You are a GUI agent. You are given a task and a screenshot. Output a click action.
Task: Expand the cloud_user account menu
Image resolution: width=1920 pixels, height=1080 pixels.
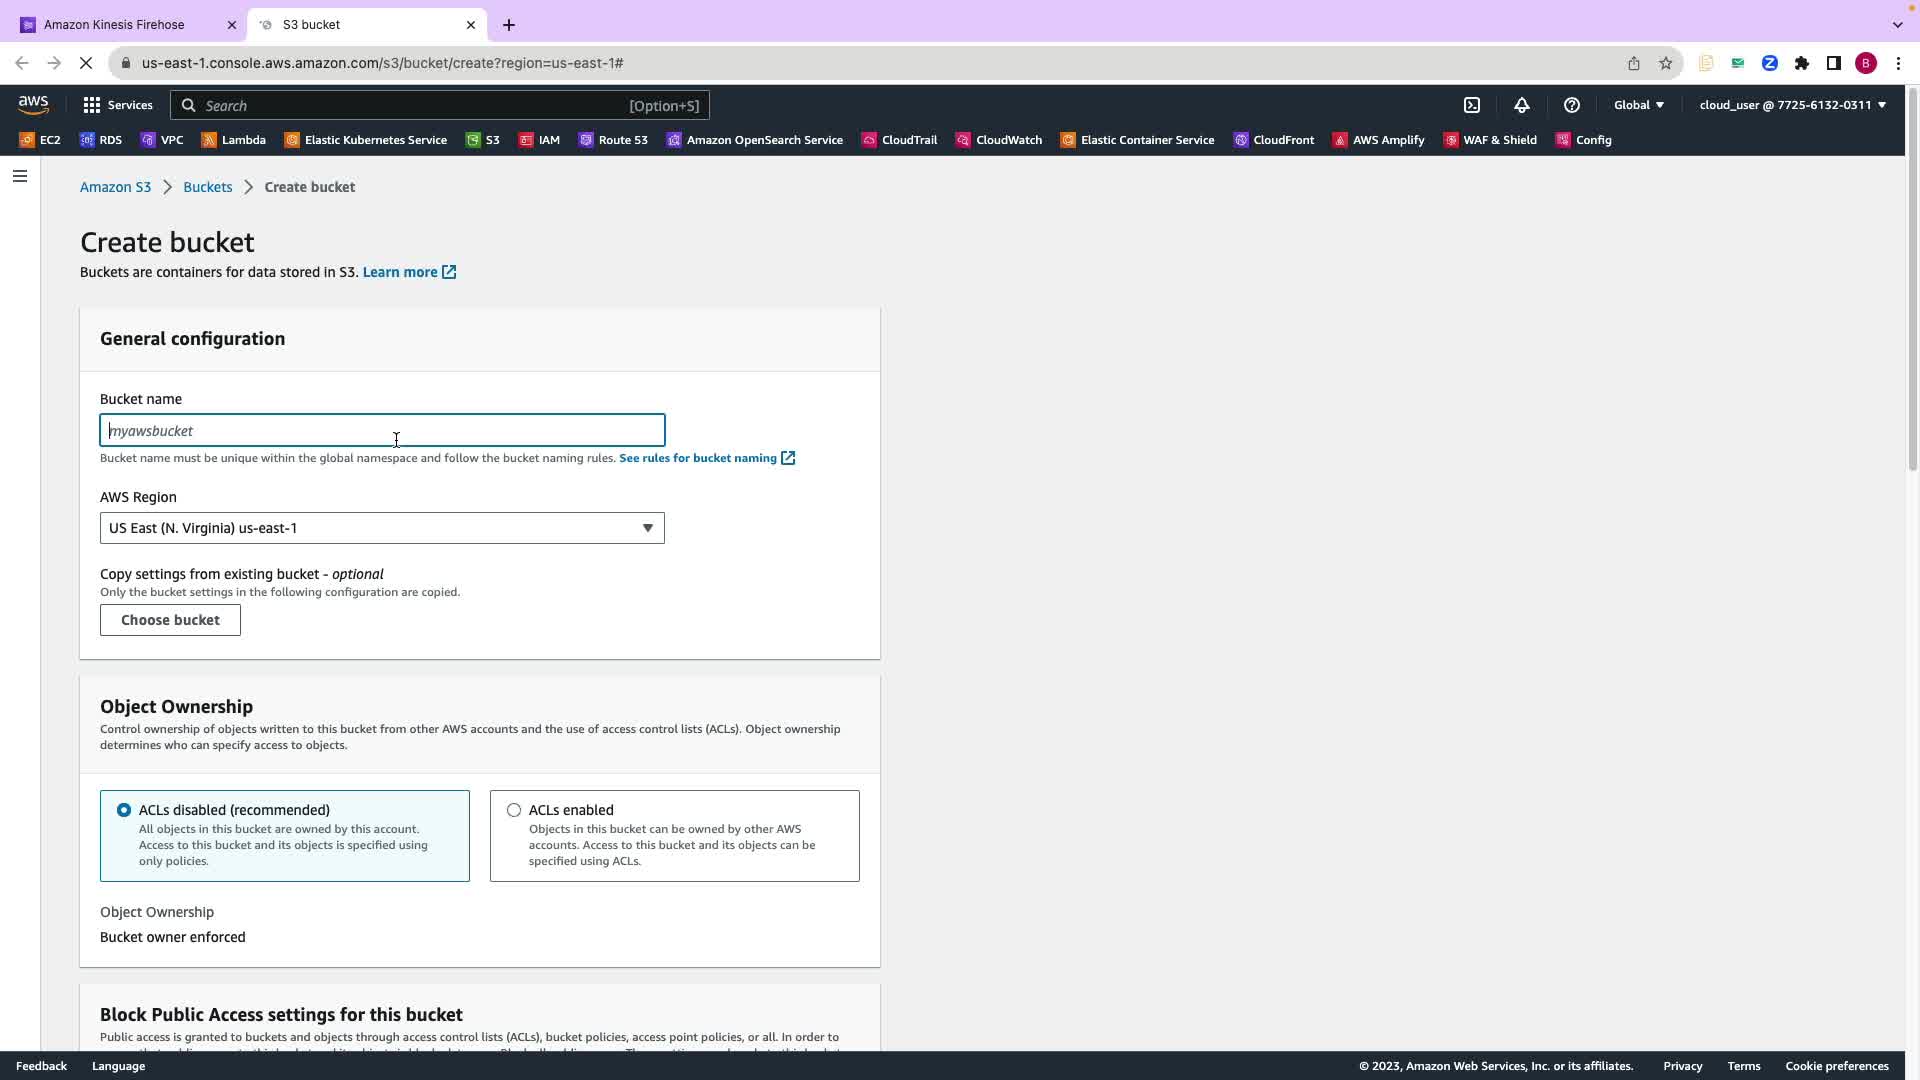pyautogui.click(x=1791, y=105)
